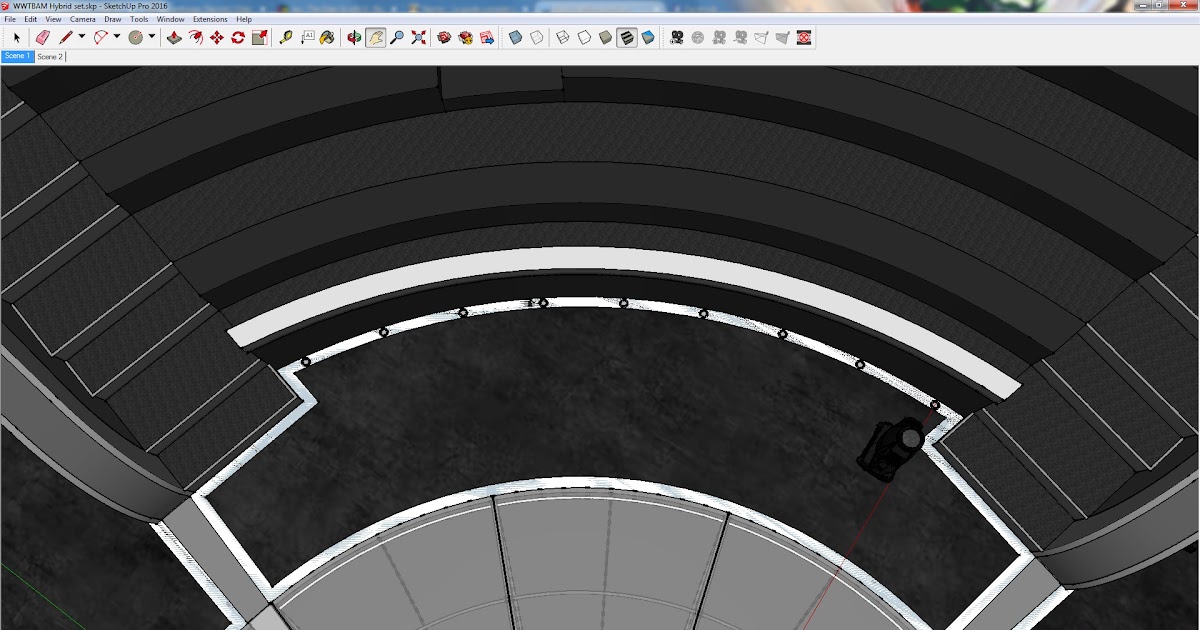The image size is (1200, 630).
Task: Toggle X-Ray face style
Action: tap(515, 38)
